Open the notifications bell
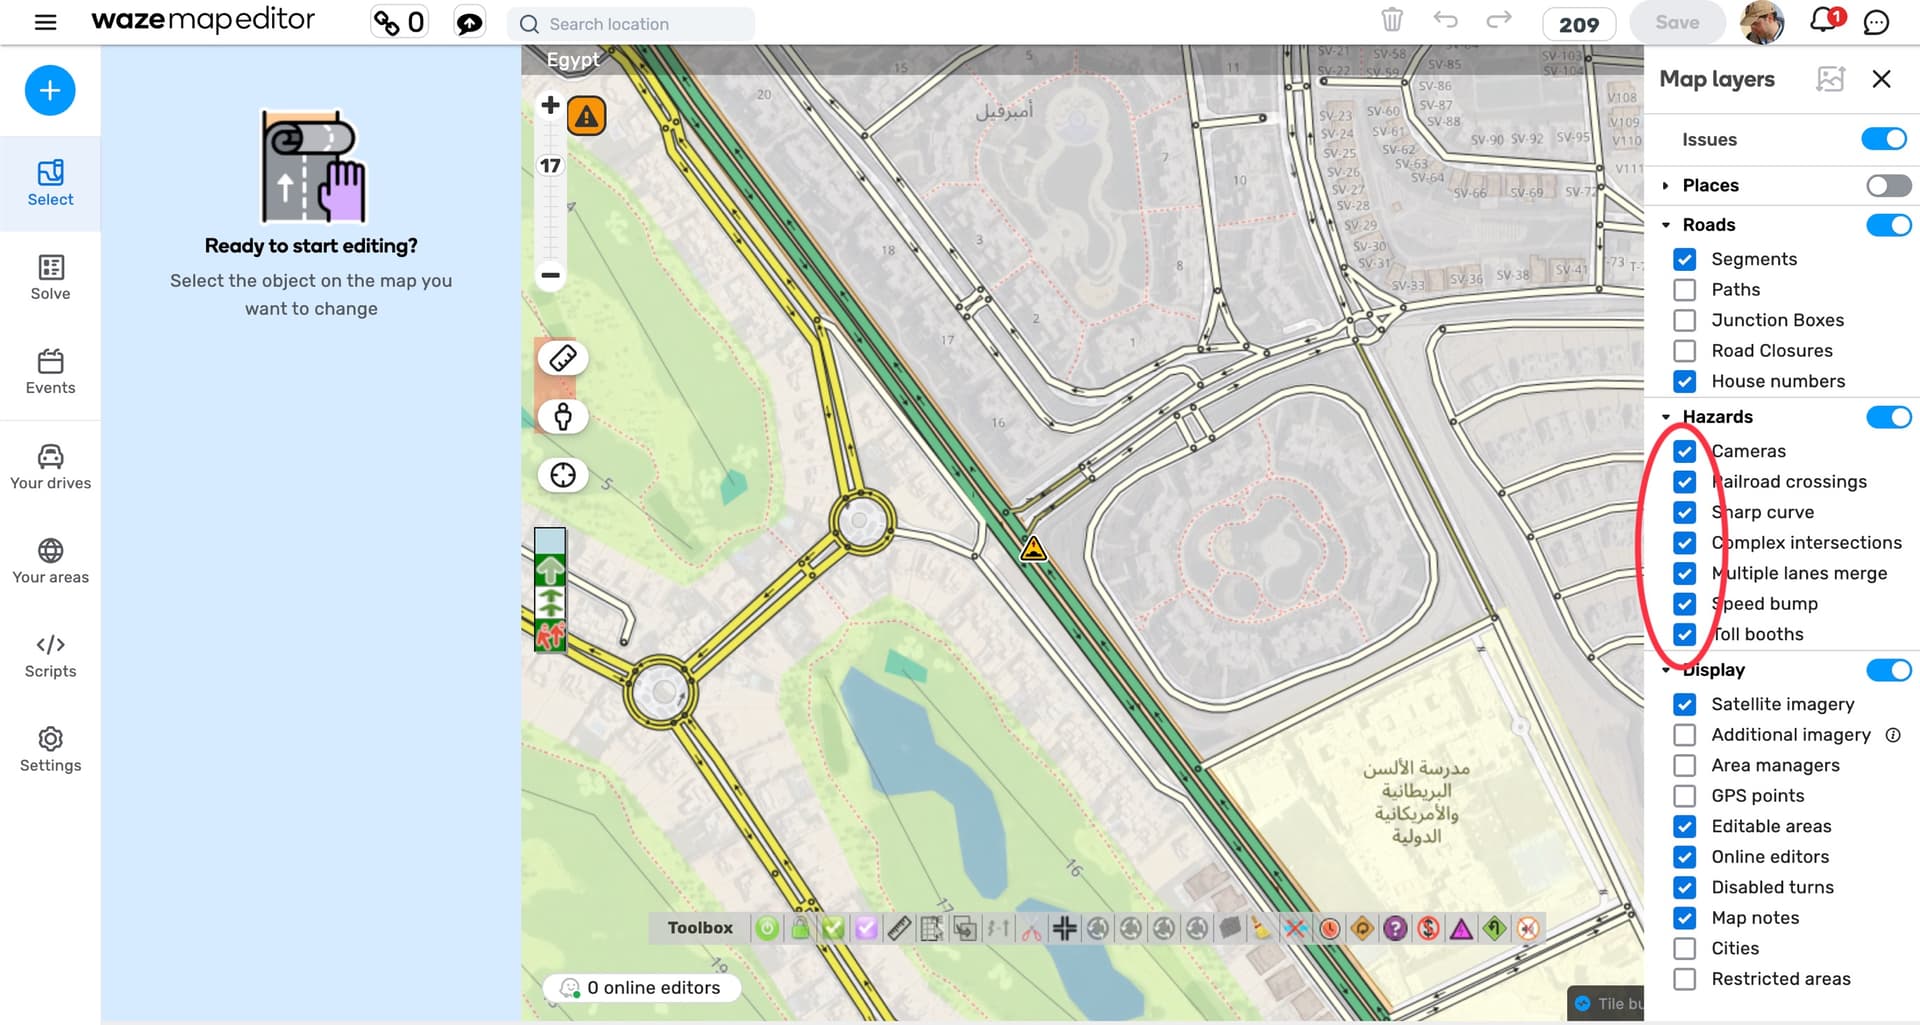 pyautogui.click(x=1824, y=22)
